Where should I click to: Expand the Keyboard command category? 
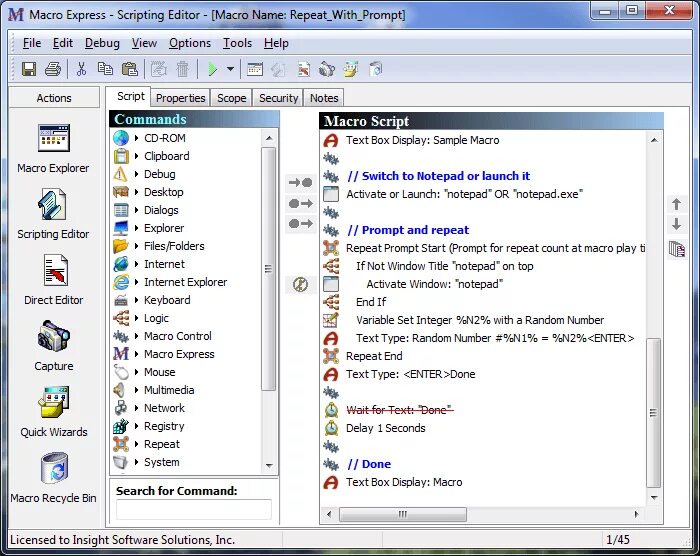tap(137, 300)
